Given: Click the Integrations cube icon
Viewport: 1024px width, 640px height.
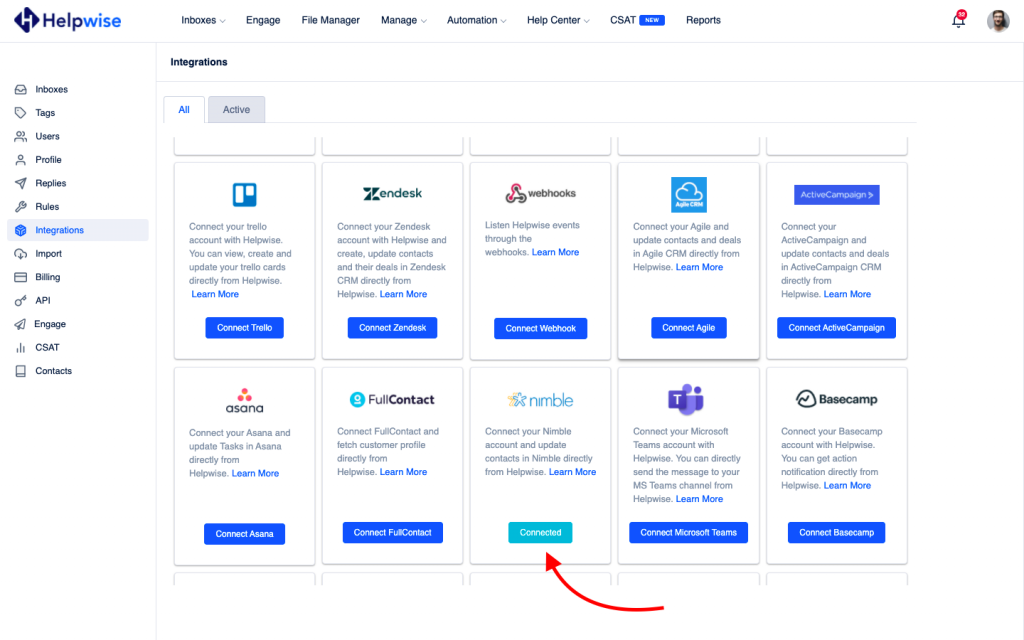Looking at the screenshot, I should [21, 231].
